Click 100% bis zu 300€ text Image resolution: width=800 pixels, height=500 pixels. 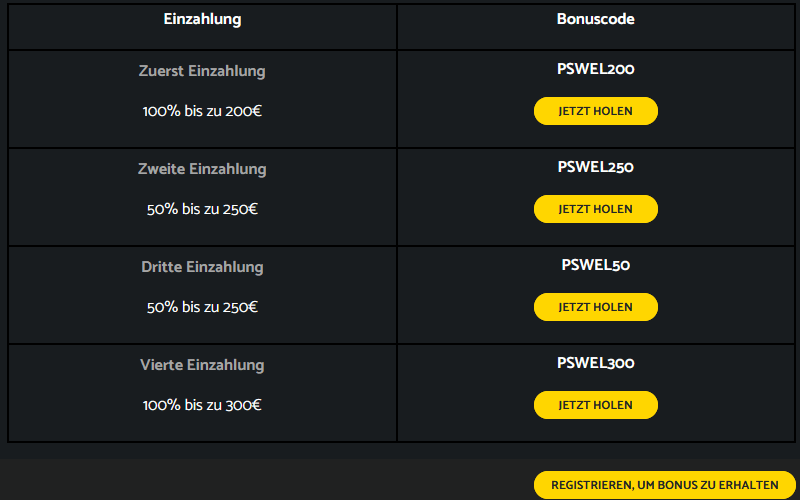pos(202,405)
